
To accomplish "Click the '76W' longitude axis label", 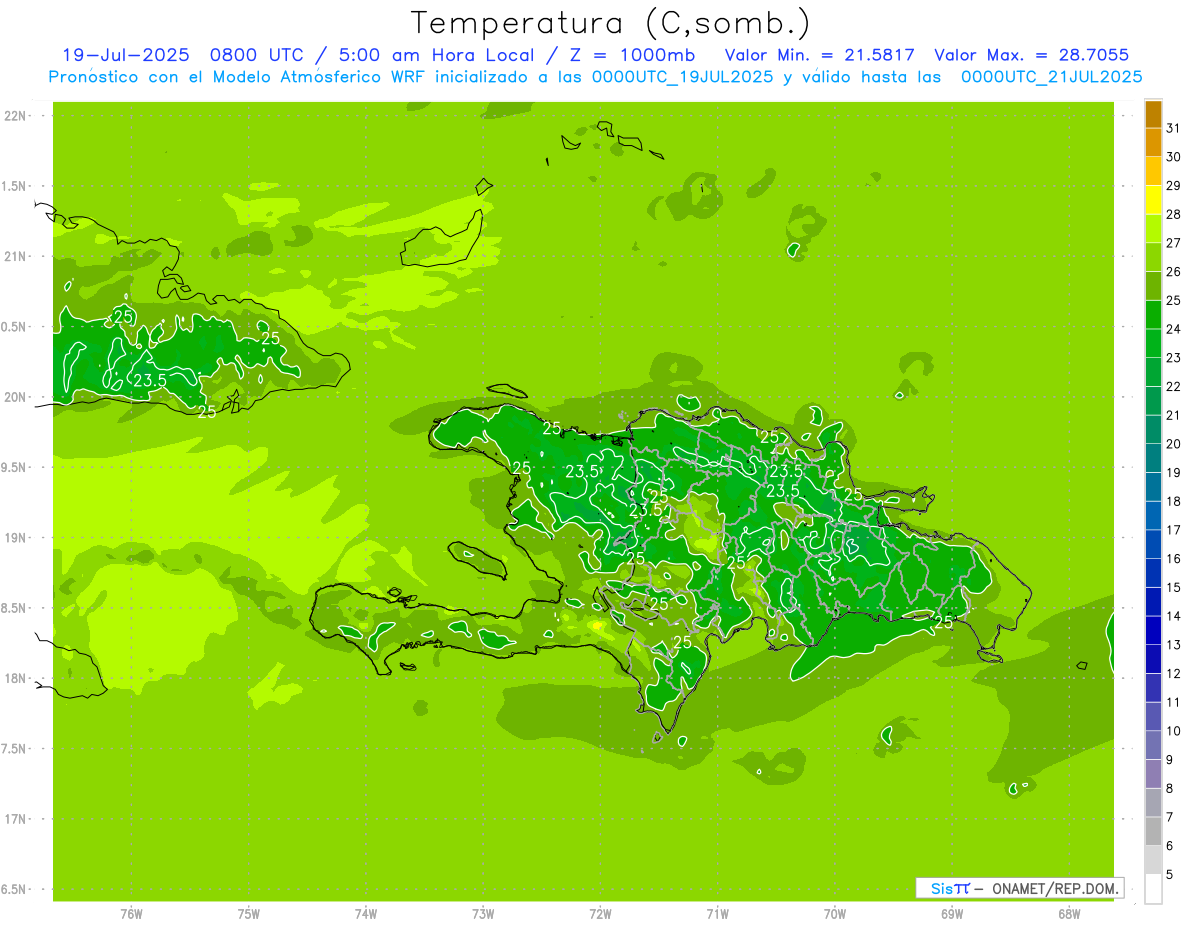I will [x=131, y=914].
